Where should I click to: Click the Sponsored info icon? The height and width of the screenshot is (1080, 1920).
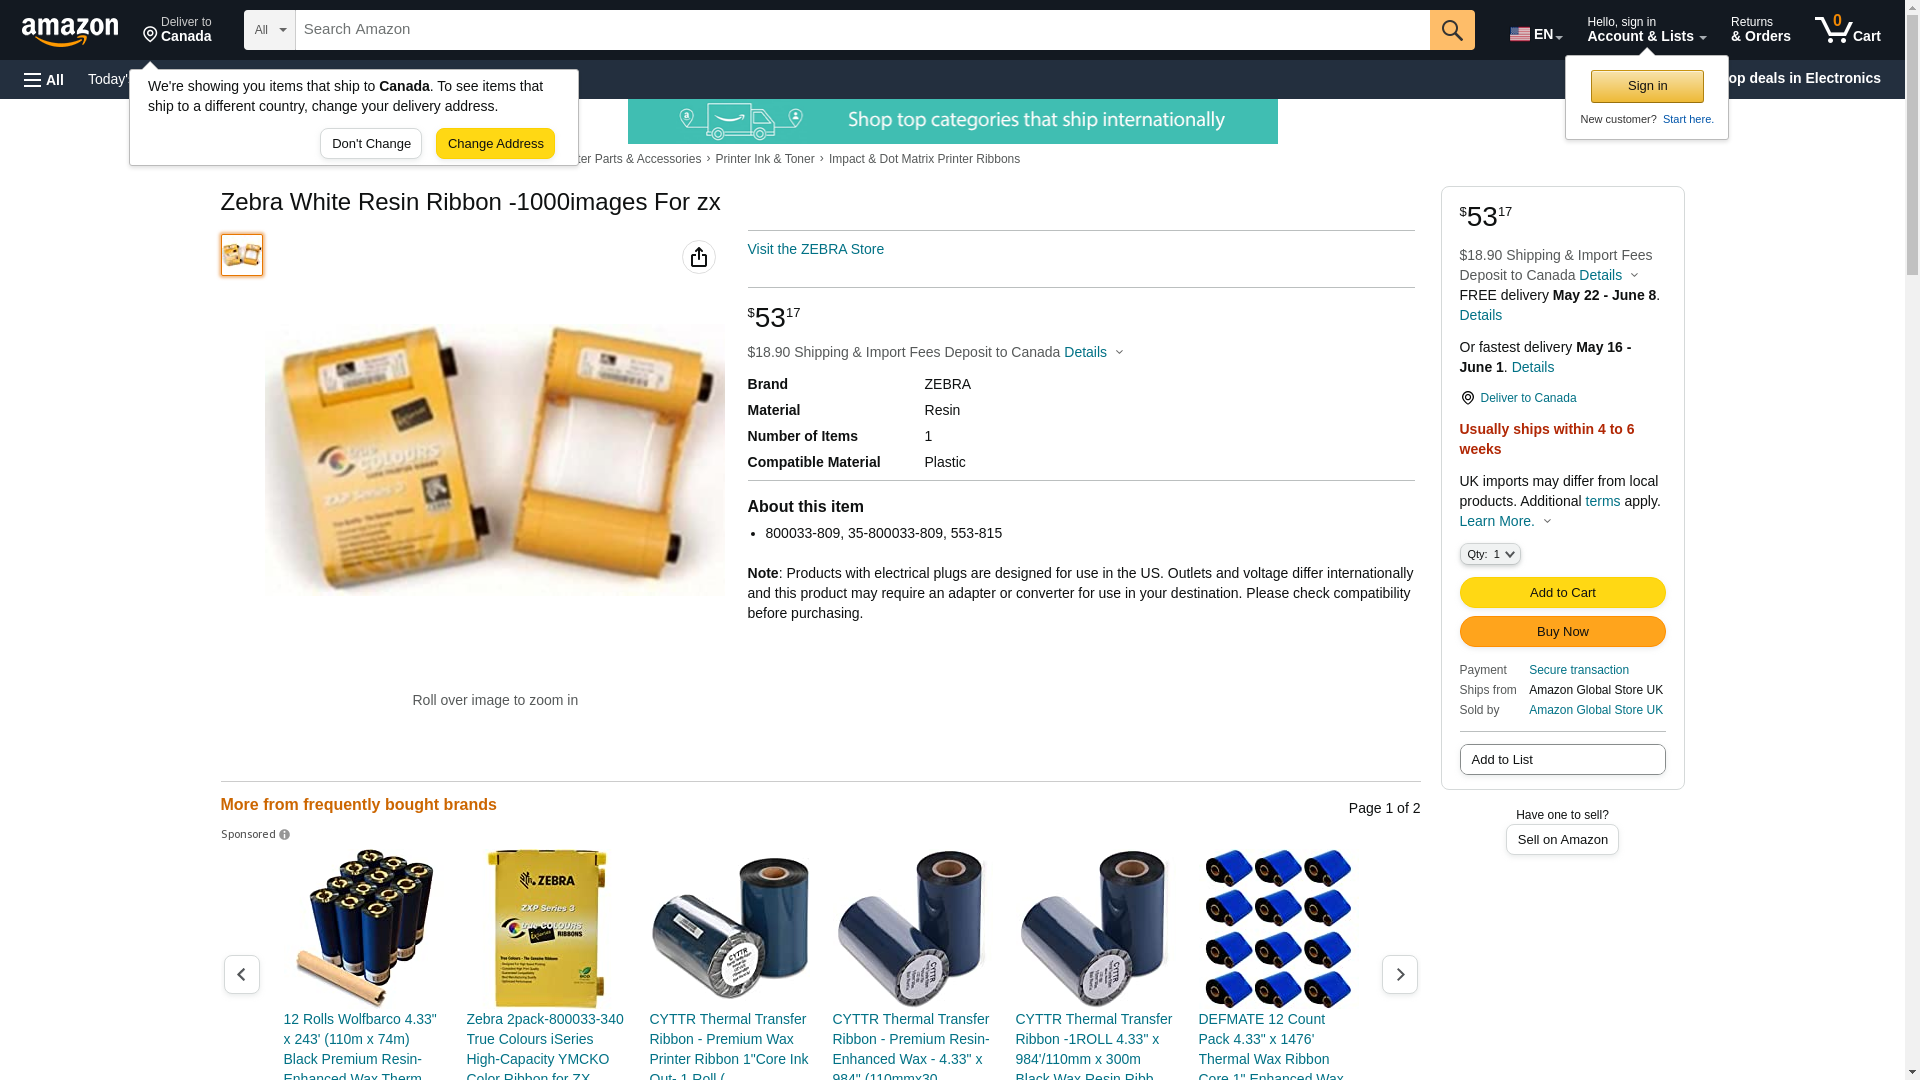[284, 835]
